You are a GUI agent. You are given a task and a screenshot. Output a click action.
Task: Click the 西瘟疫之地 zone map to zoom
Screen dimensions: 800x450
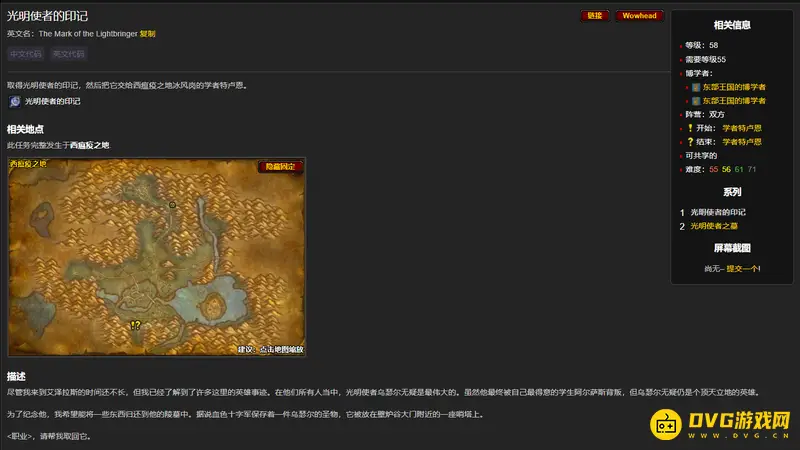point(157,257)
